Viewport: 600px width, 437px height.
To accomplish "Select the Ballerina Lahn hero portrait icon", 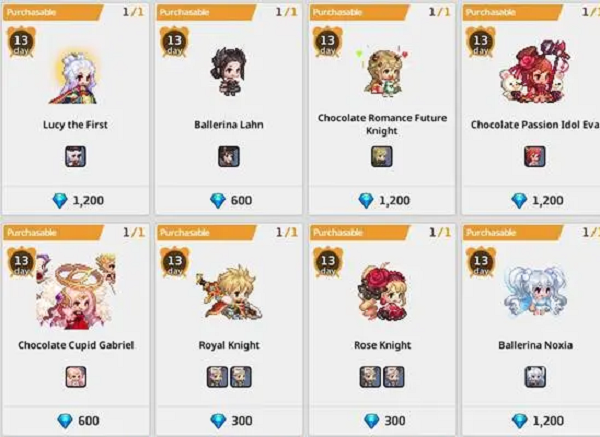I will point(229,156).
